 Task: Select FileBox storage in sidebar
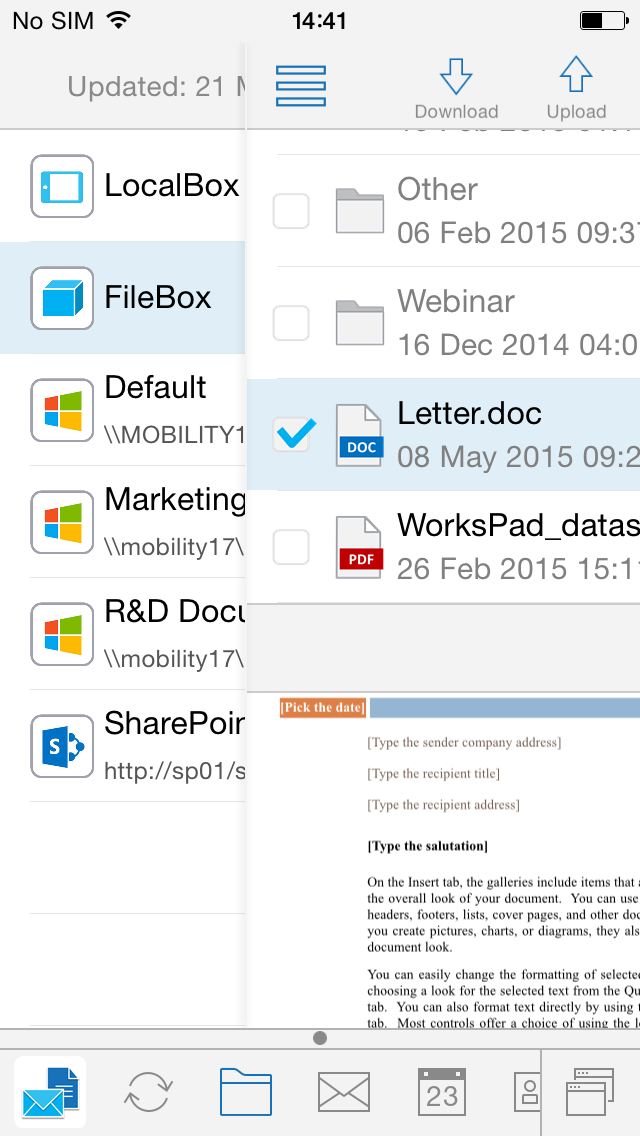tap(123, 298)
